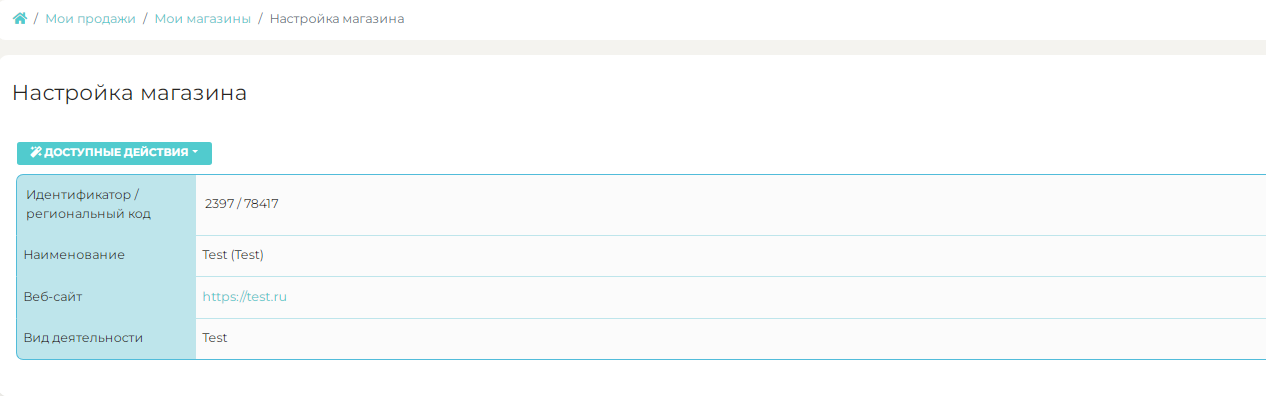Image resolution: width=1266 pixels, height=396 pixels.
Task: Click the identifier number 2397
Action: [219, 204]
